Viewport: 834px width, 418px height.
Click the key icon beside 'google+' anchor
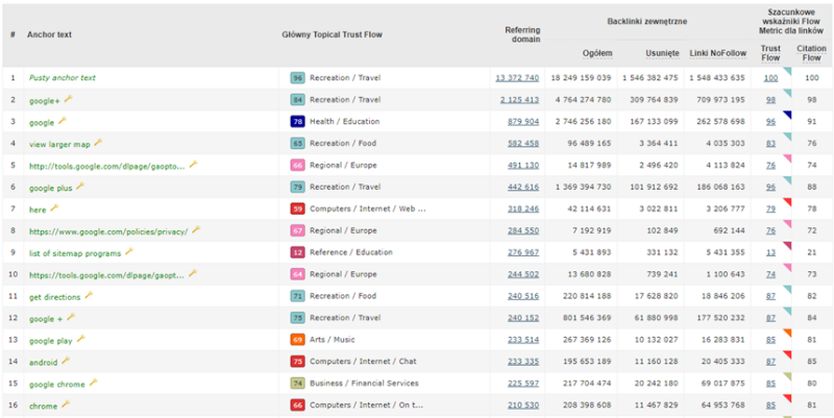coord(67,99)
